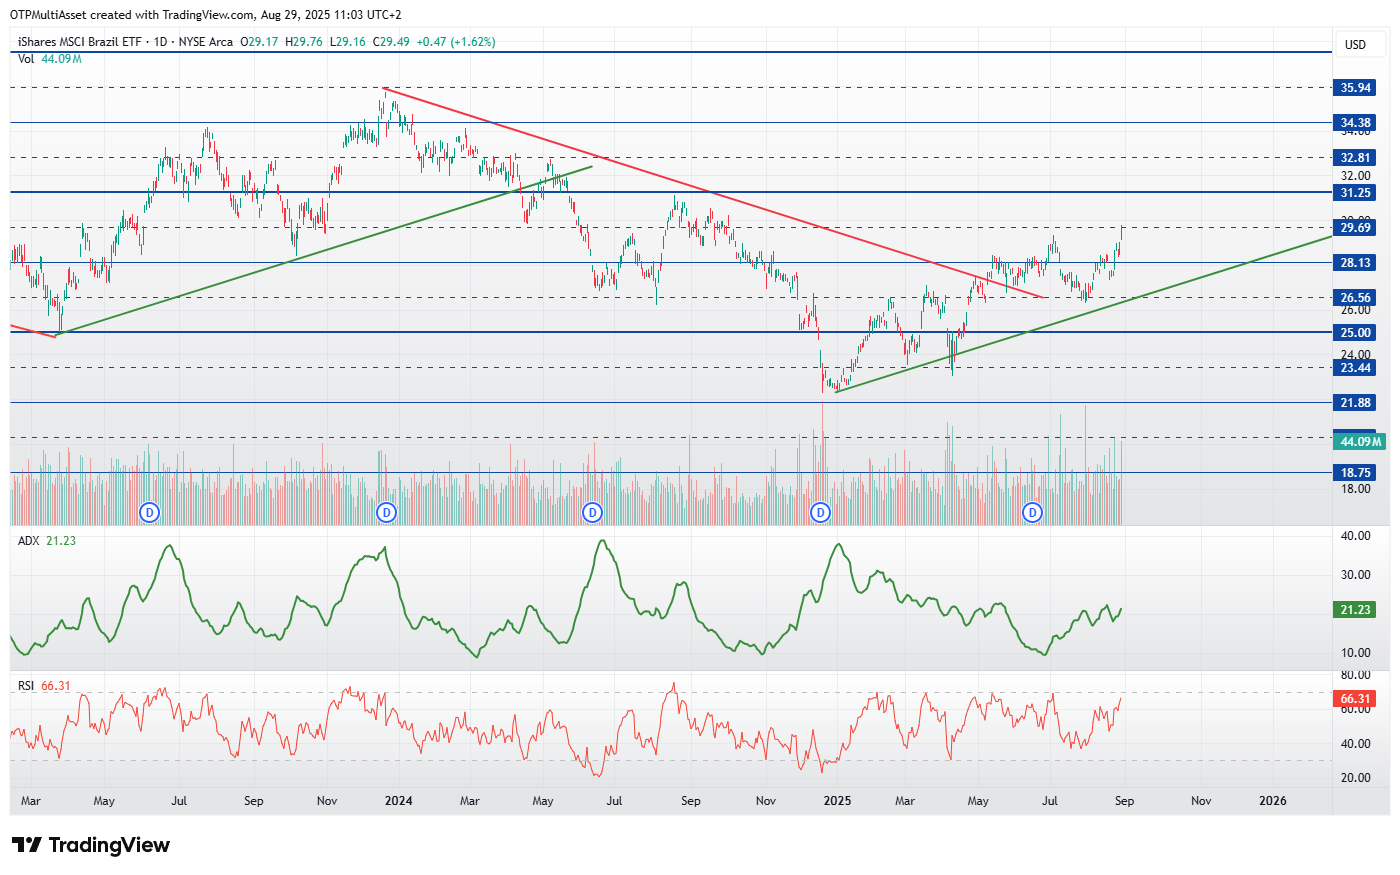Click the 31.25 price level label
The height and width of the screenshot is (875, 1400).
tap(1355, 193)
